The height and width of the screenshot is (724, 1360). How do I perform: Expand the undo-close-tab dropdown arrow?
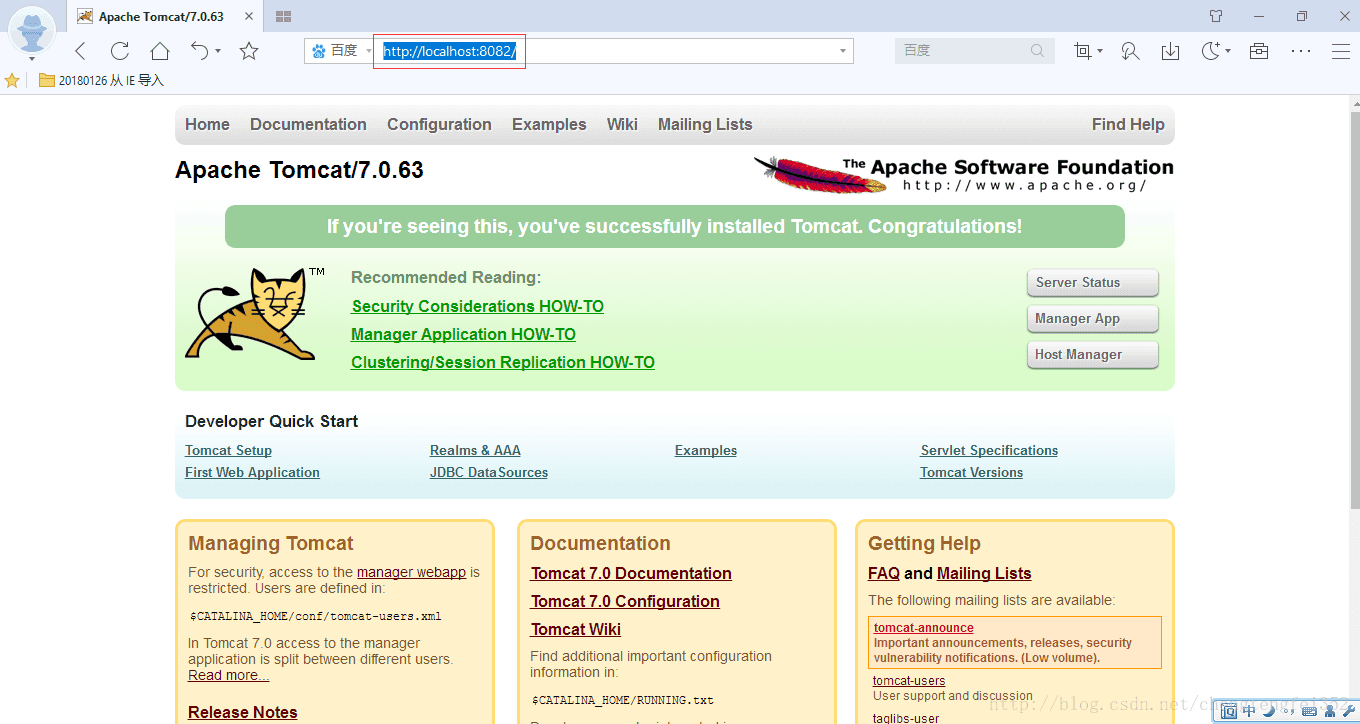coord(218,51)
